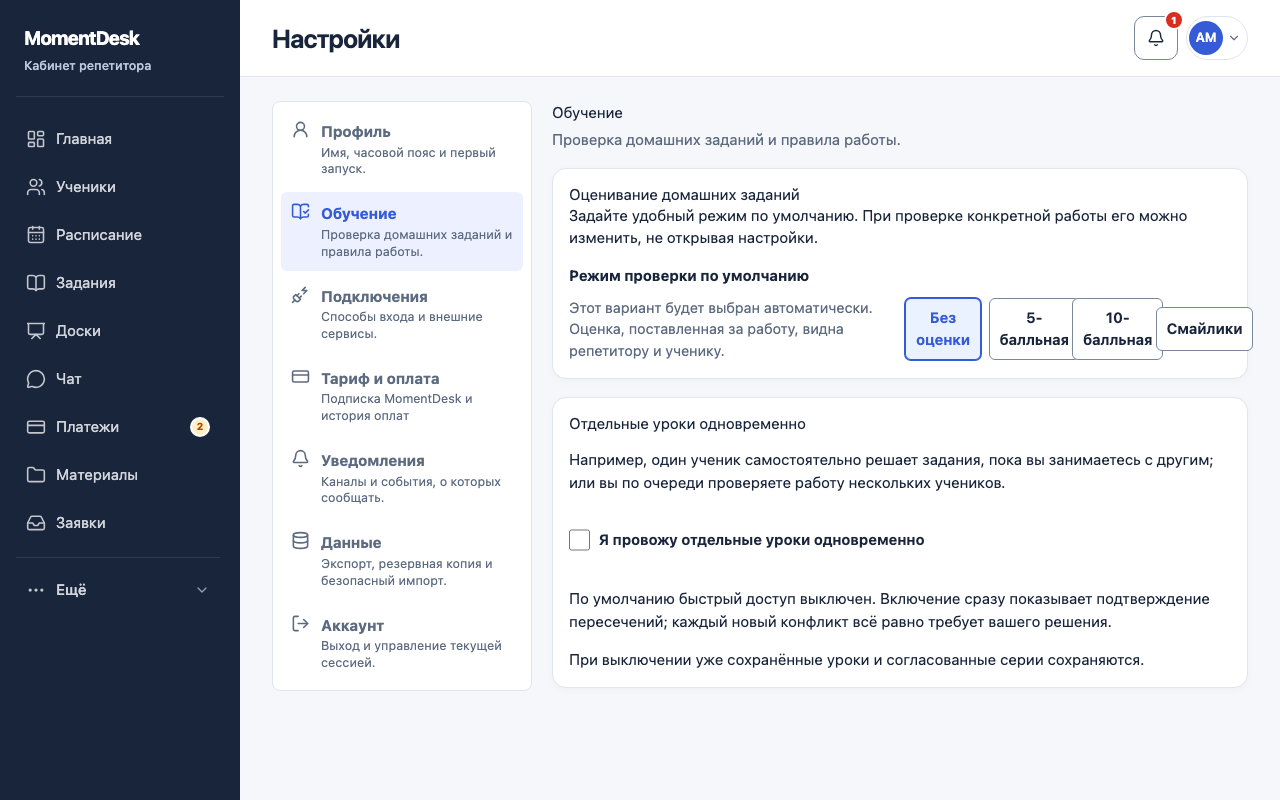
Task: Click the Уведомления bell icon in settings list
Action: pyautogui.click(x=300, y=459)
